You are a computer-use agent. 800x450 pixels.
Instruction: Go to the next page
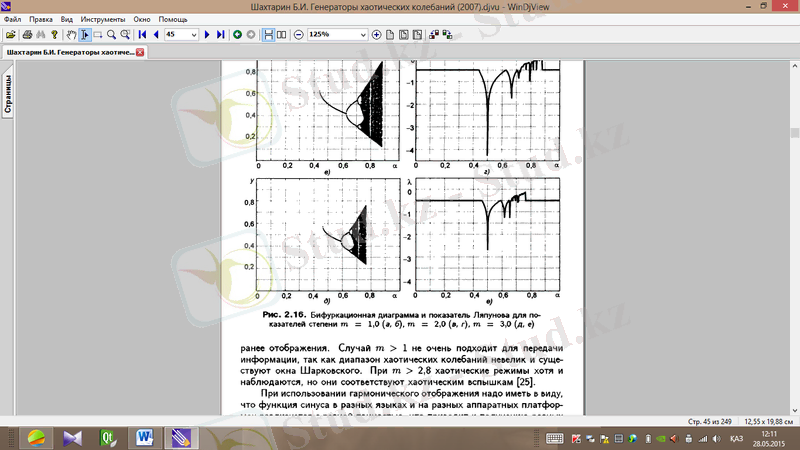click(207, 34)
